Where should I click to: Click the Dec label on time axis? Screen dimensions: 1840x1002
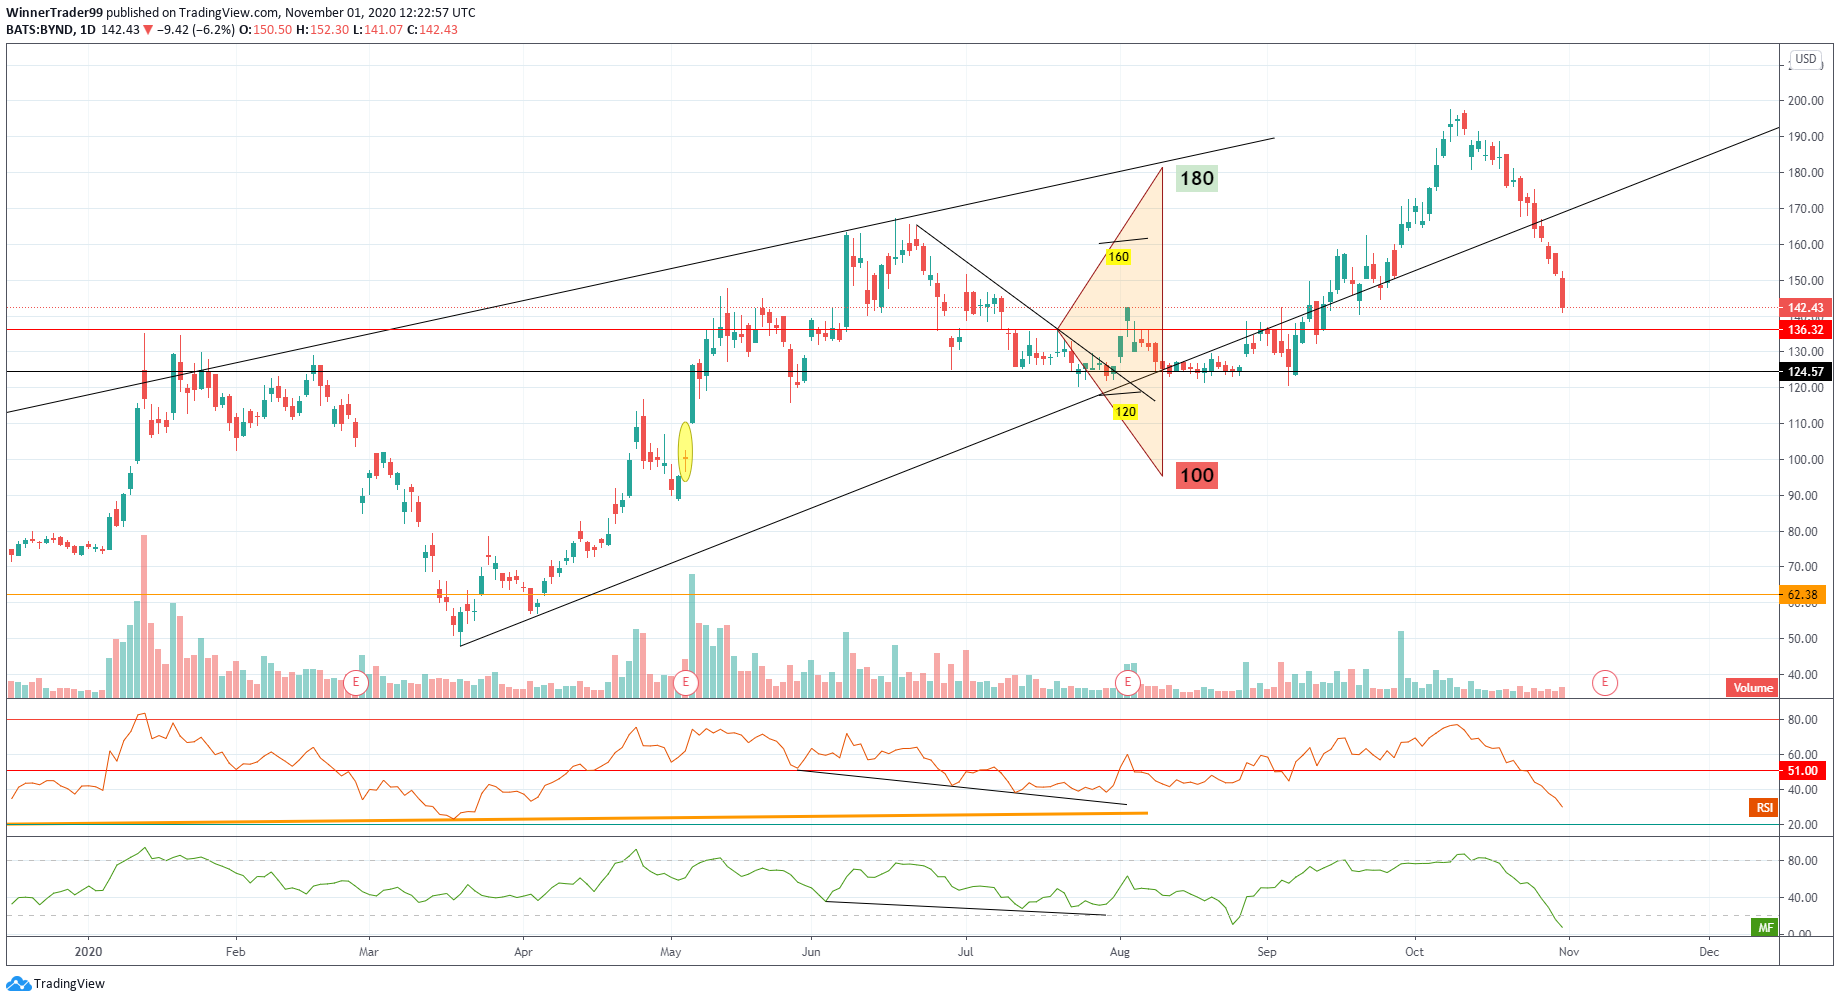pos(1709,952)
